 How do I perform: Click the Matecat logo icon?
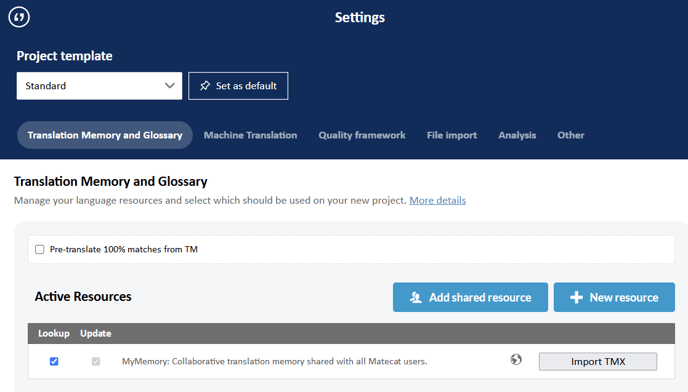tap(19, 17)
